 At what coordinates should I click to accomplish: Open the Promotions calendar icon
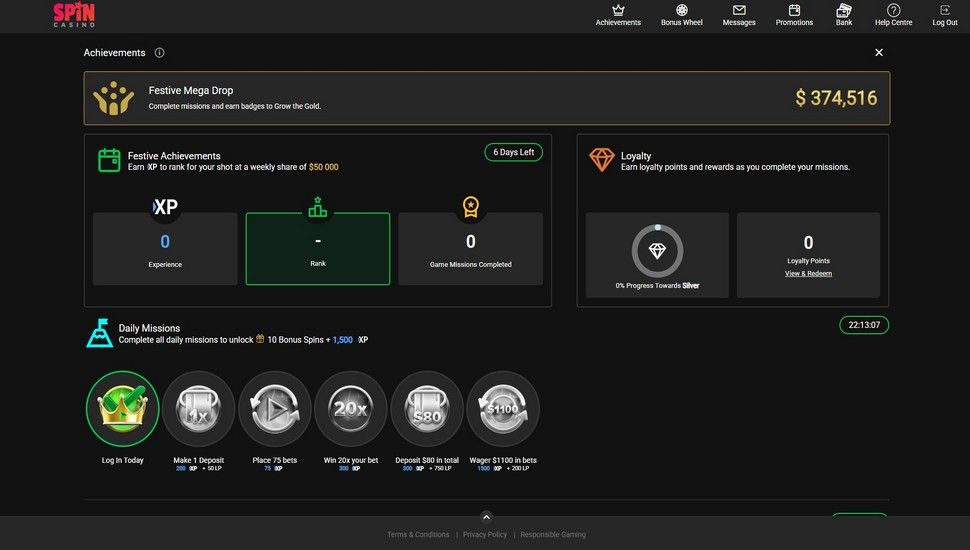coord(794,10)
